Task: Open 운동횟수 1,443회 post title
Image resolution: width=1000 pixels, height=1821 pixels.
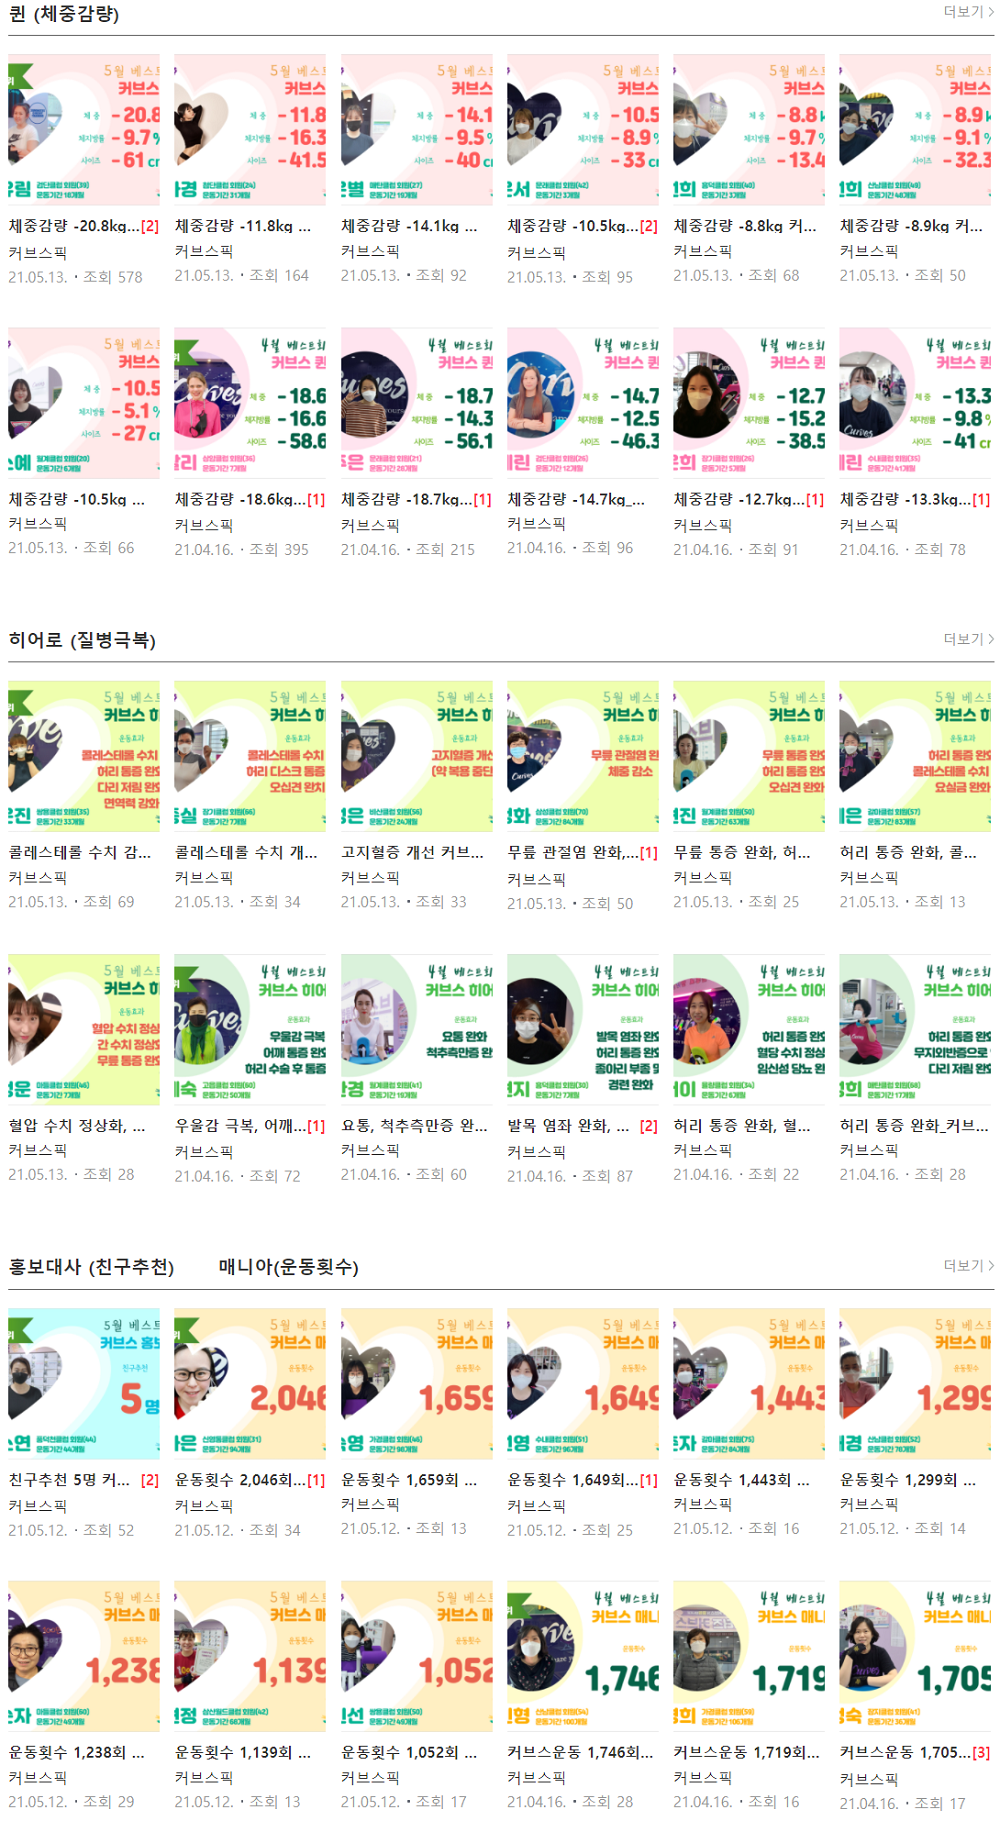Action: coord(741,1480)
